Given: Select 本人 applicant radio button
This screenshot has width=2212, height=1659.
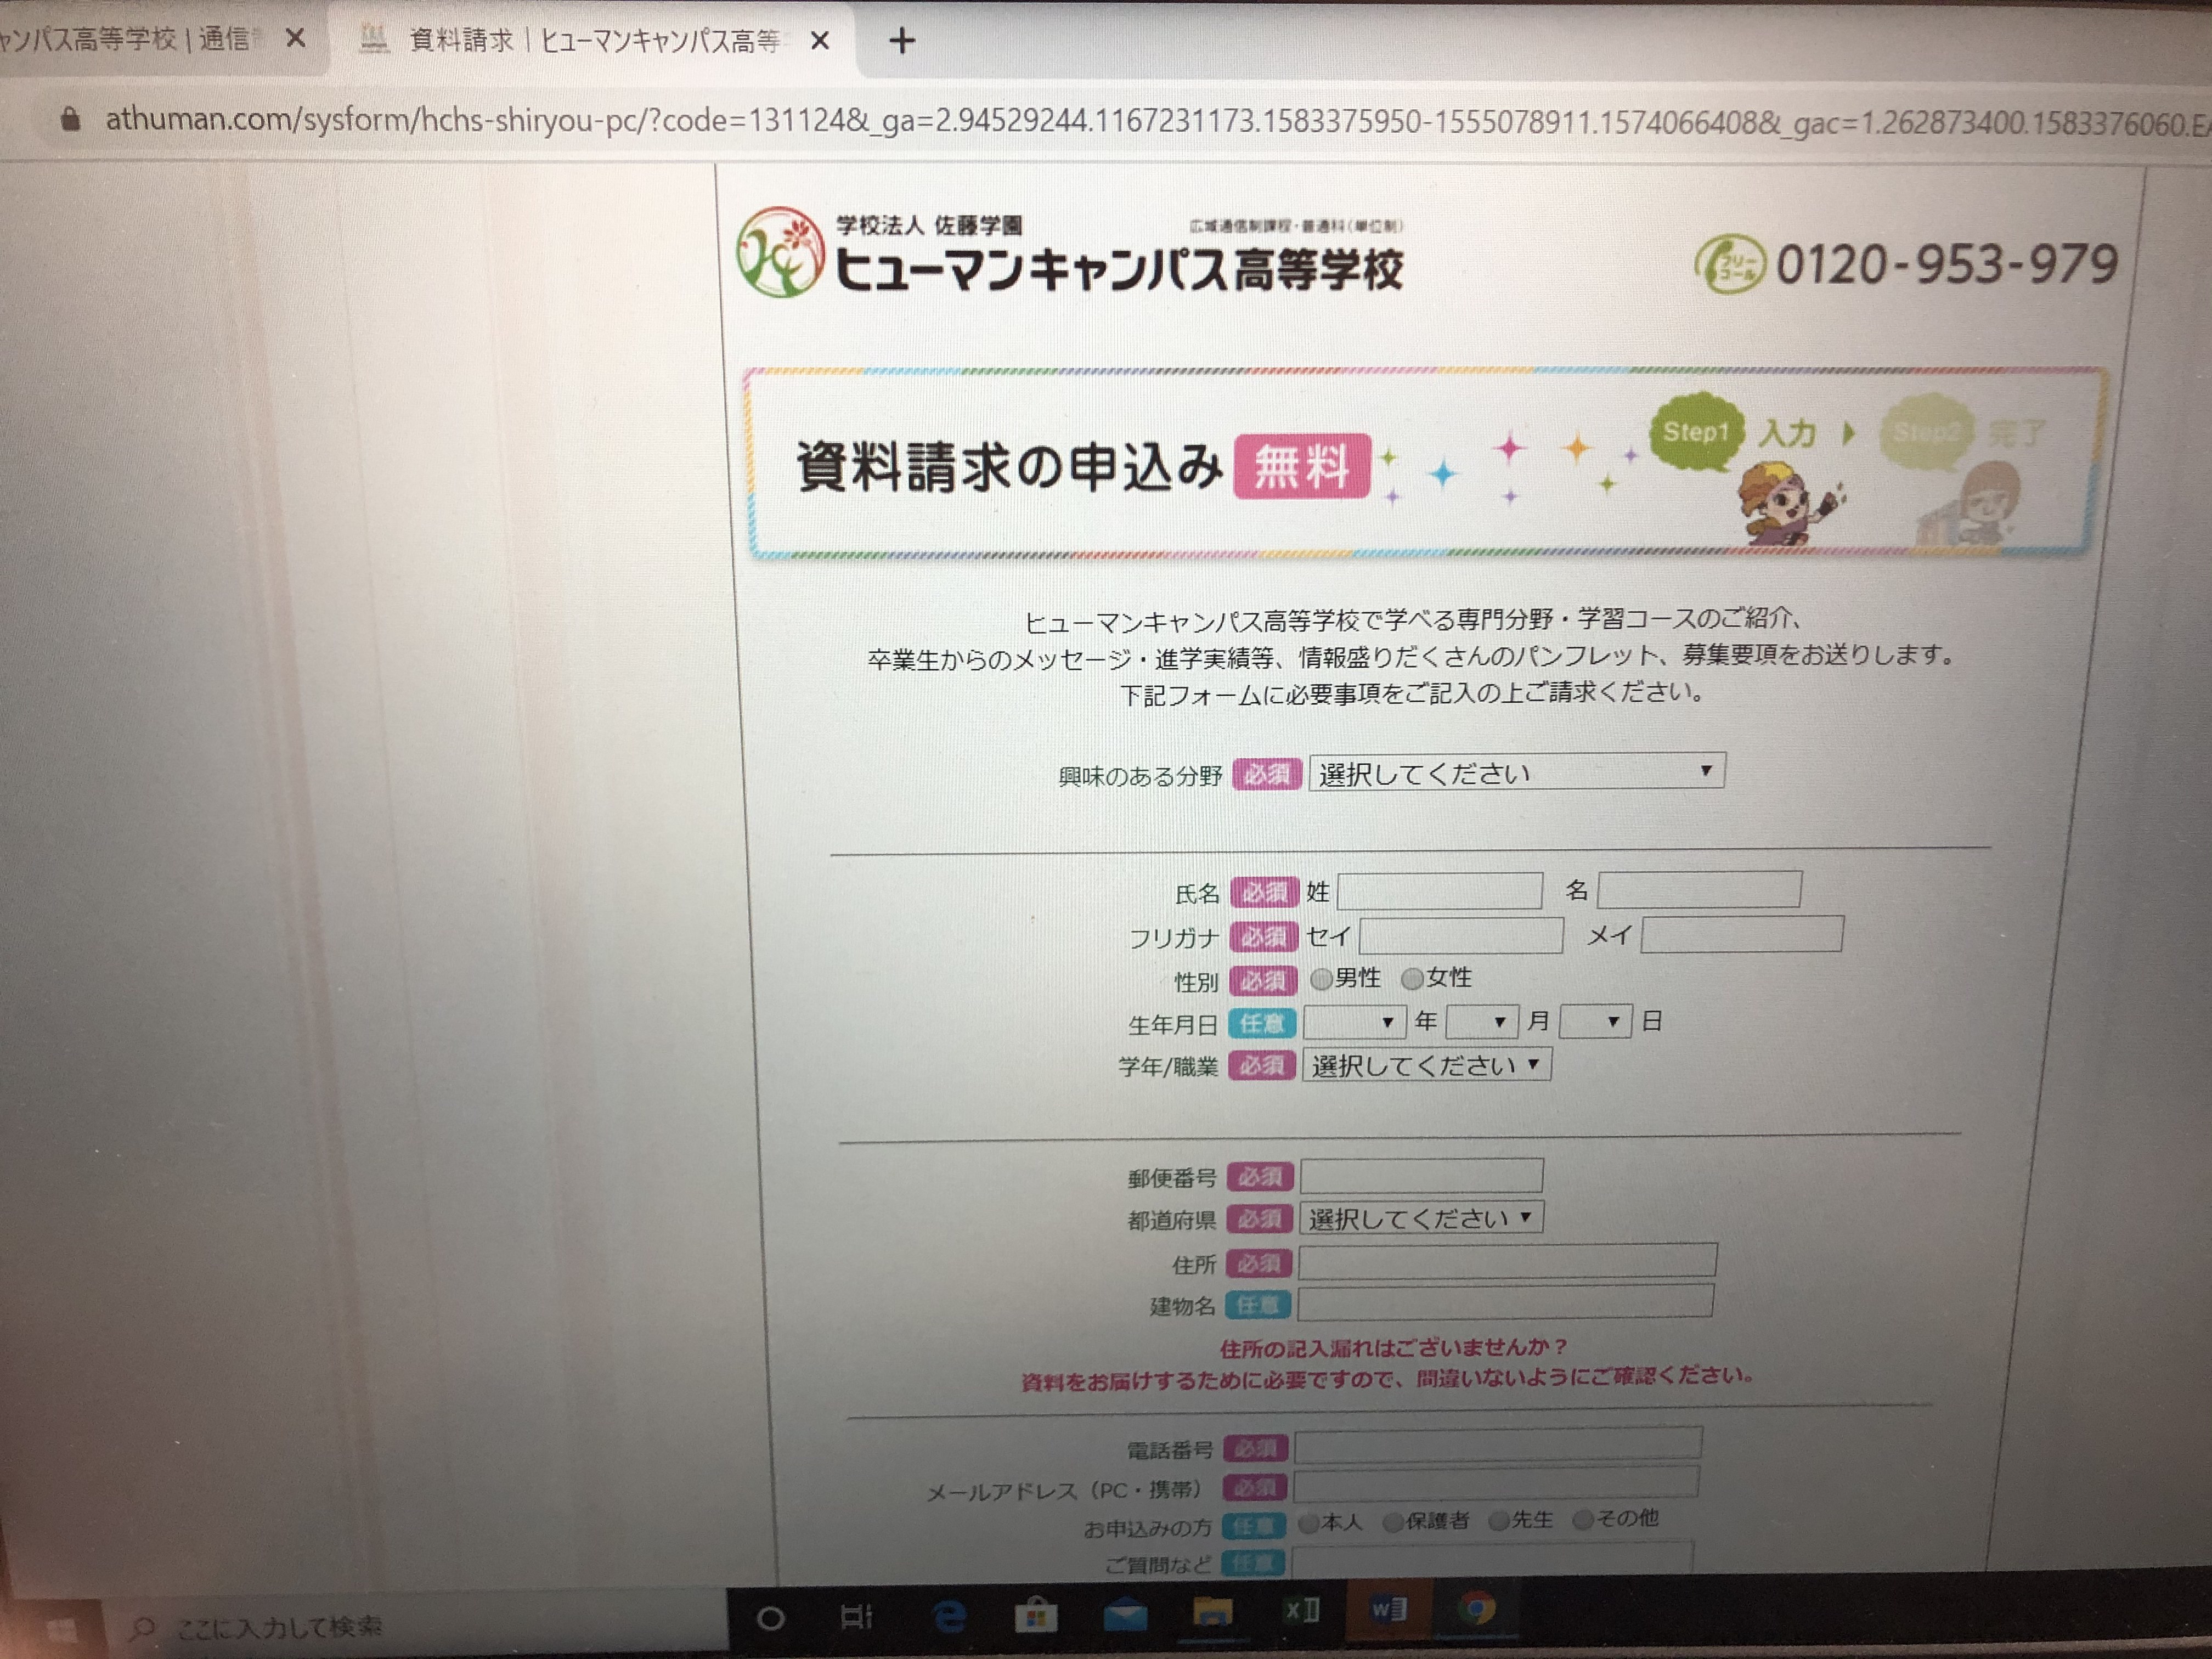Looking at the screenshot, I should (1308, 1524).
